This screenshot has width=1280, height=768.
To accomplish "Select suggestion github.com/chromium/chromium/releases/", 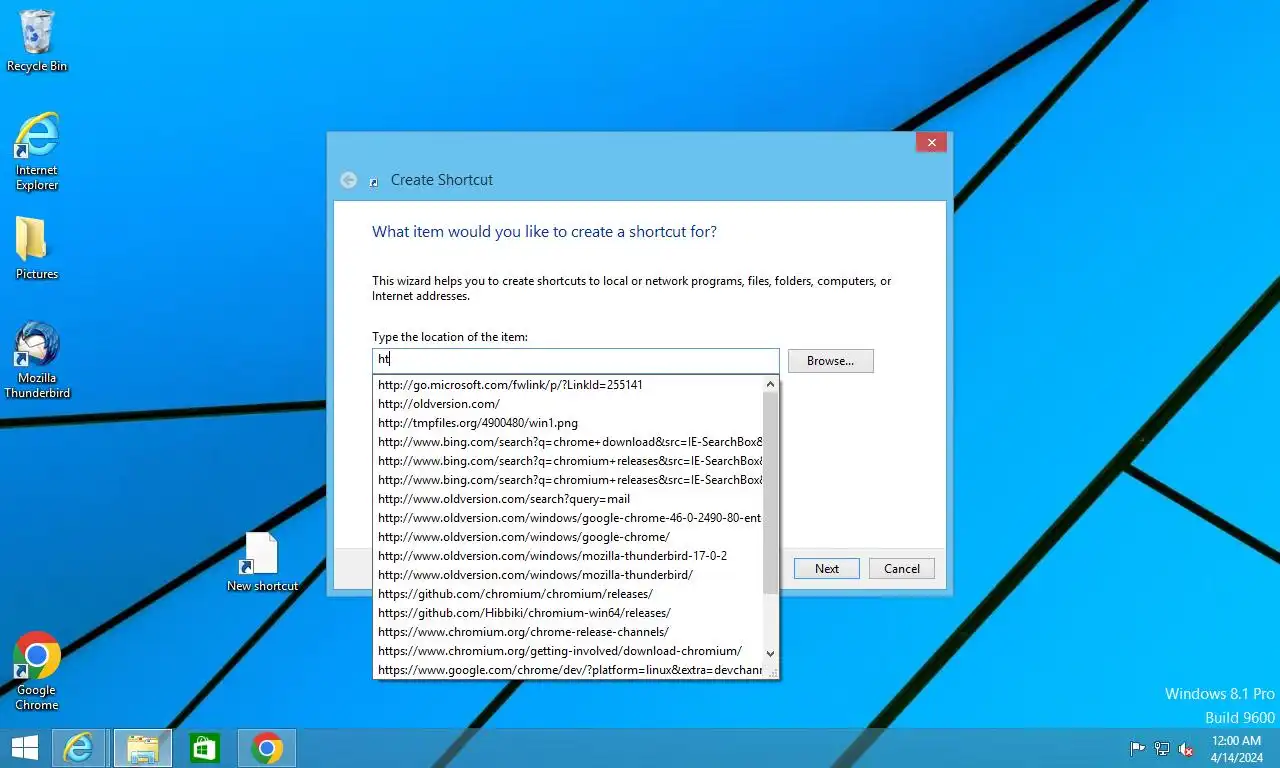I will tap(568, 594).
